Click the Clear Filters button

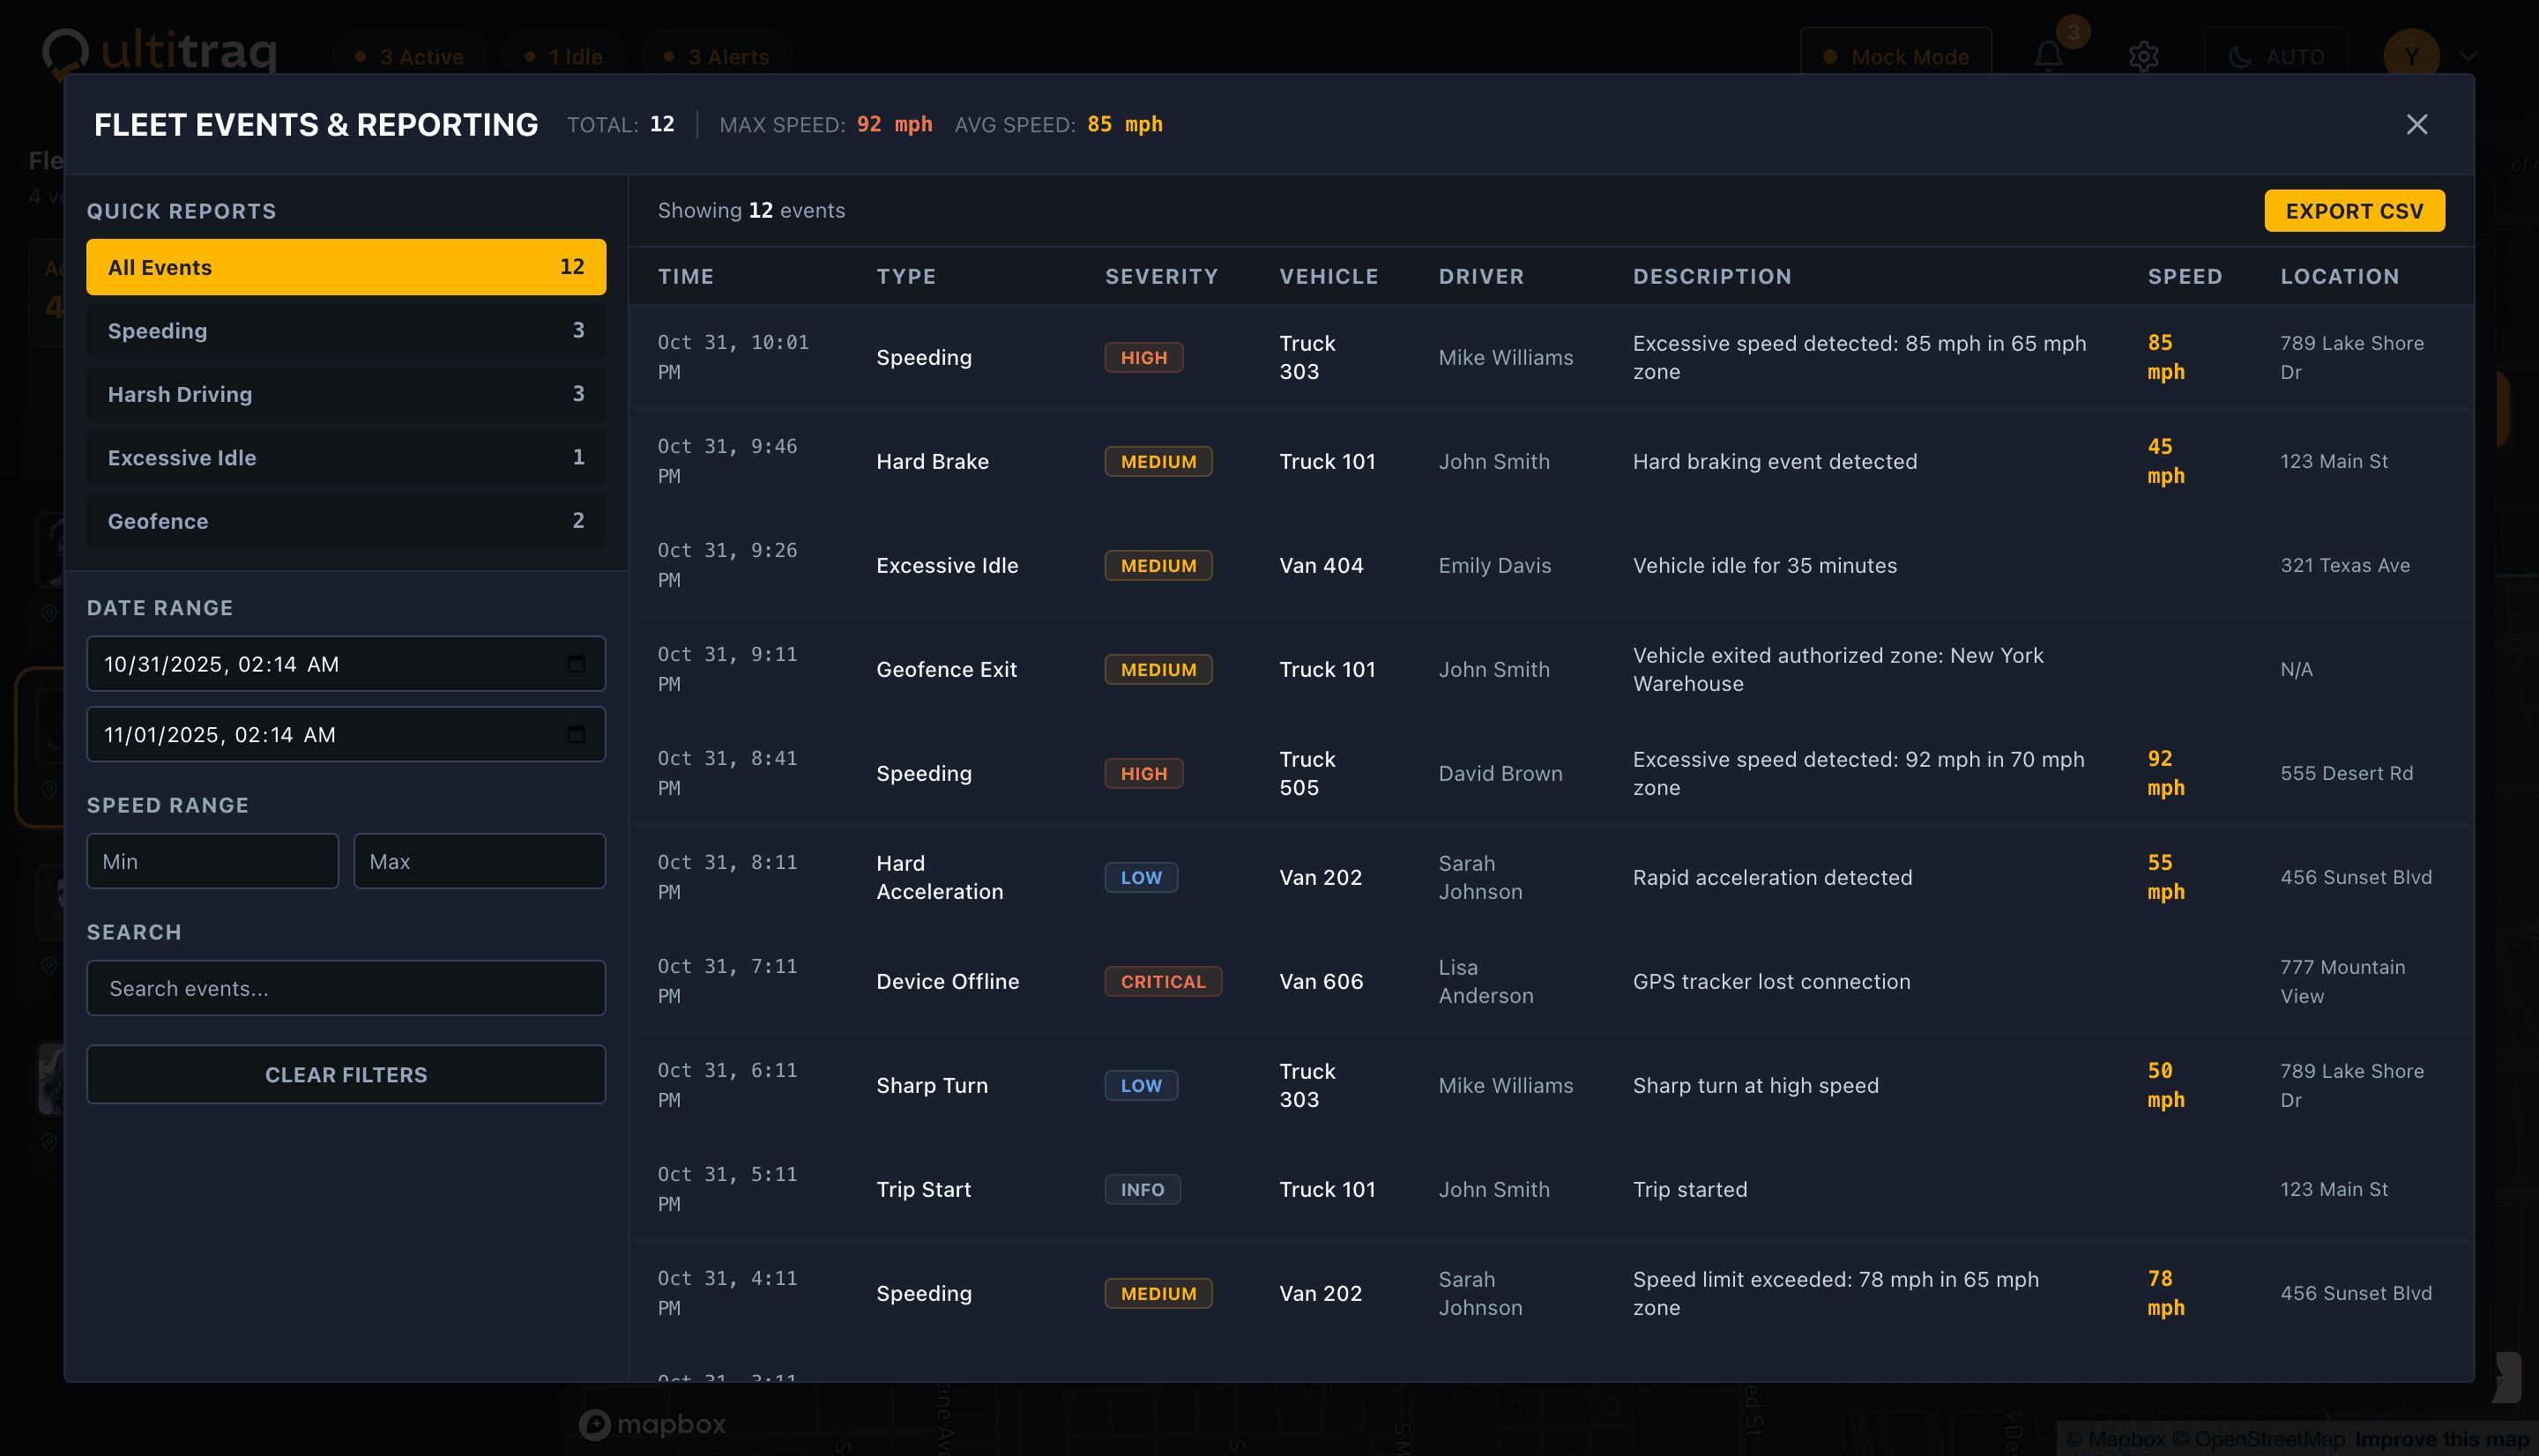click(x=345, y=1075)
